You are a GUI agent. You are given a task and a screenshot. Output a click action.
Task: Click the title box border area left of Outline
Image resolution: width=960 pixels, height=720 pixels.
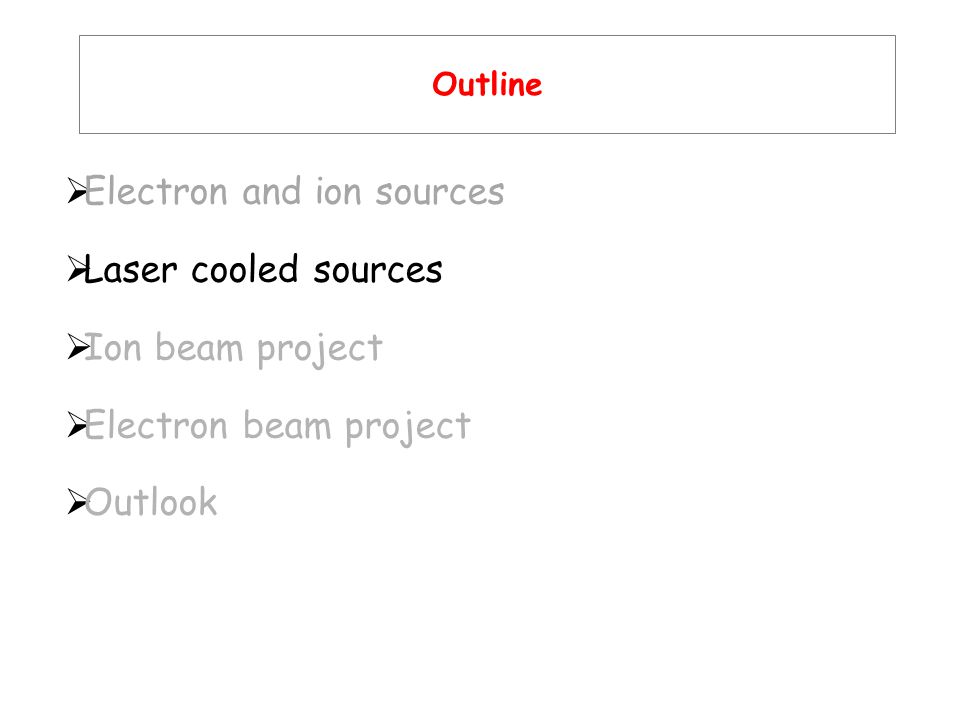[245, 84]
